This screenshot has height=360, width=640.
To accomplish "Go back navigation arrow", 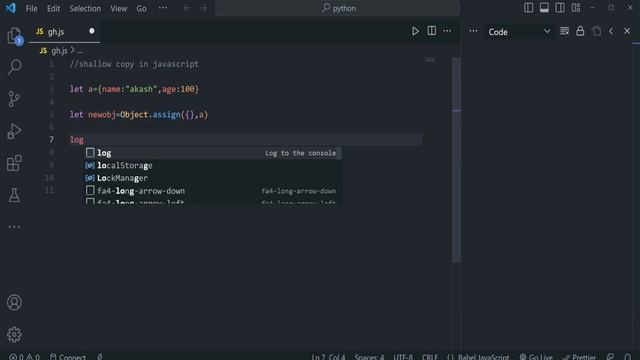I will pos(187,8).
